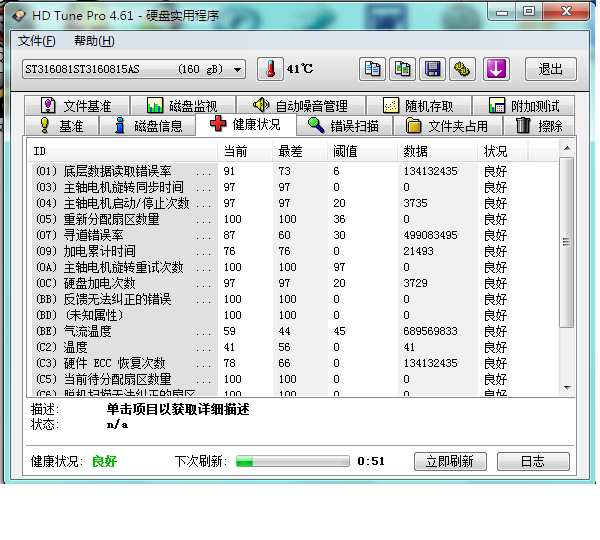This screenshot has width=600, height=540.
Task: Click the thermometer temperature icon
Action: click(270, 69)
